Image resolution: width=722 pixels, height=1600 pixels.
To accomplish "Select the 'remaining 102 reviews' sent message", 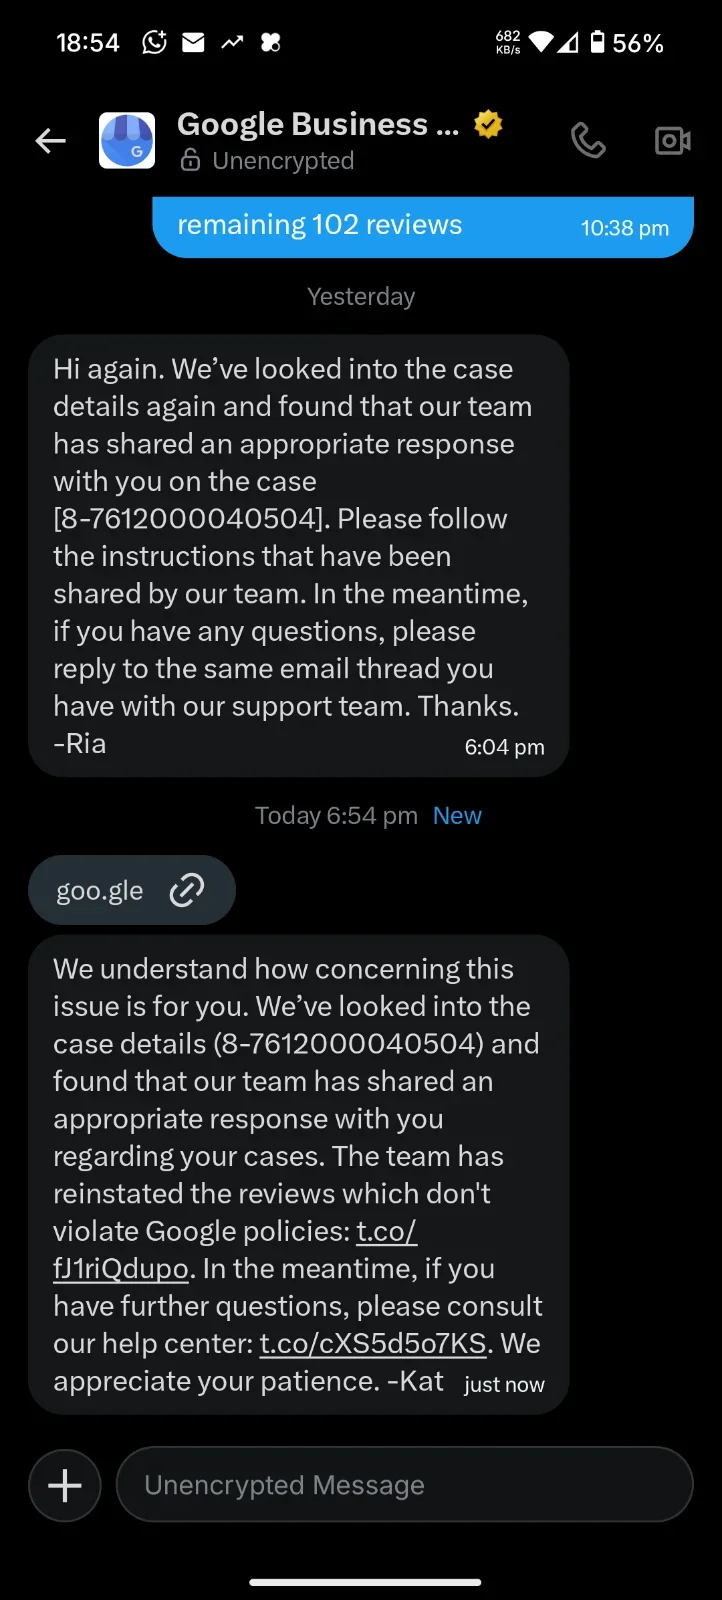I will click(423, 227).
